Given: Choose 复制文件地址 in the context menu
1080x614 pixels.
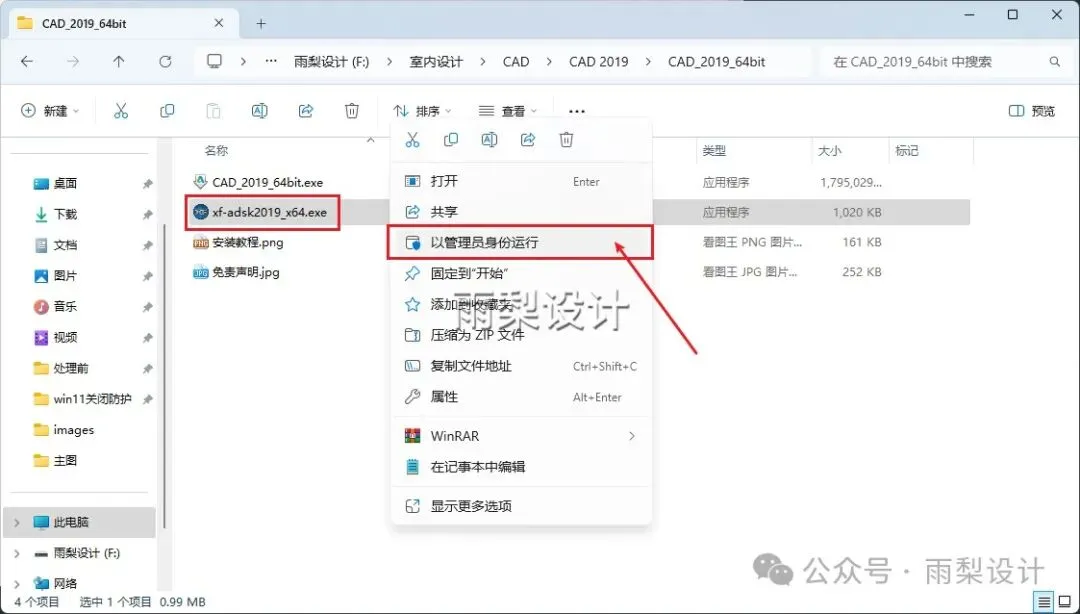Looking at the screenshot, I should pyautogui.click(x=521, y=366).
